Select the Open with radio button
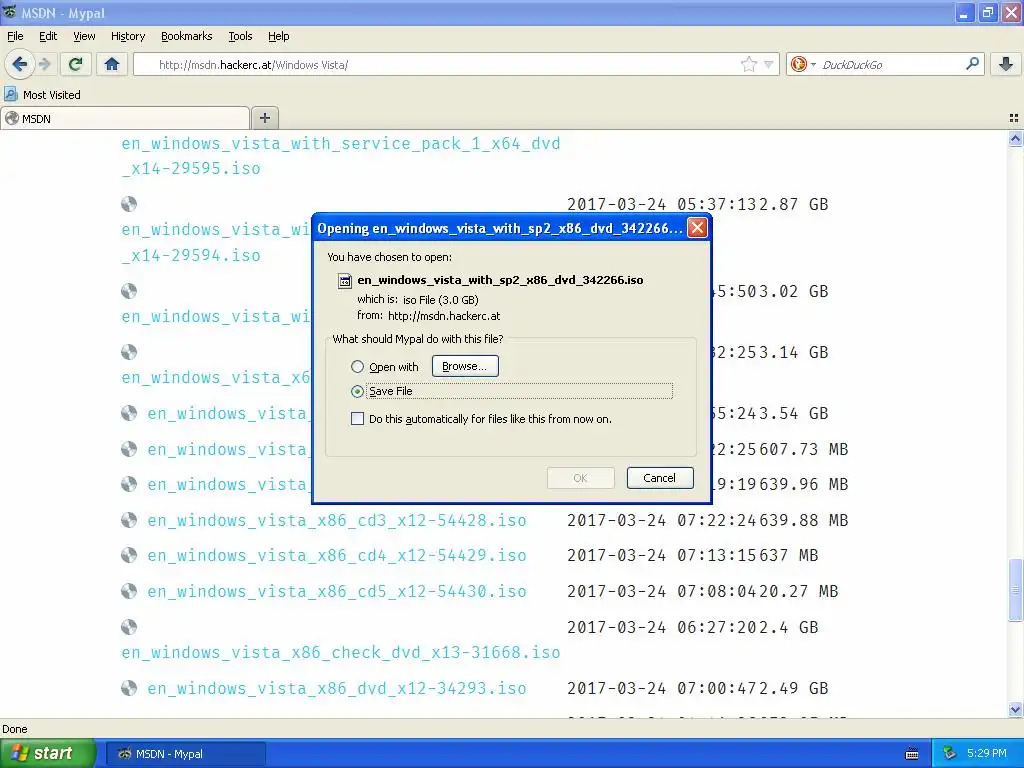 (357, 366)
